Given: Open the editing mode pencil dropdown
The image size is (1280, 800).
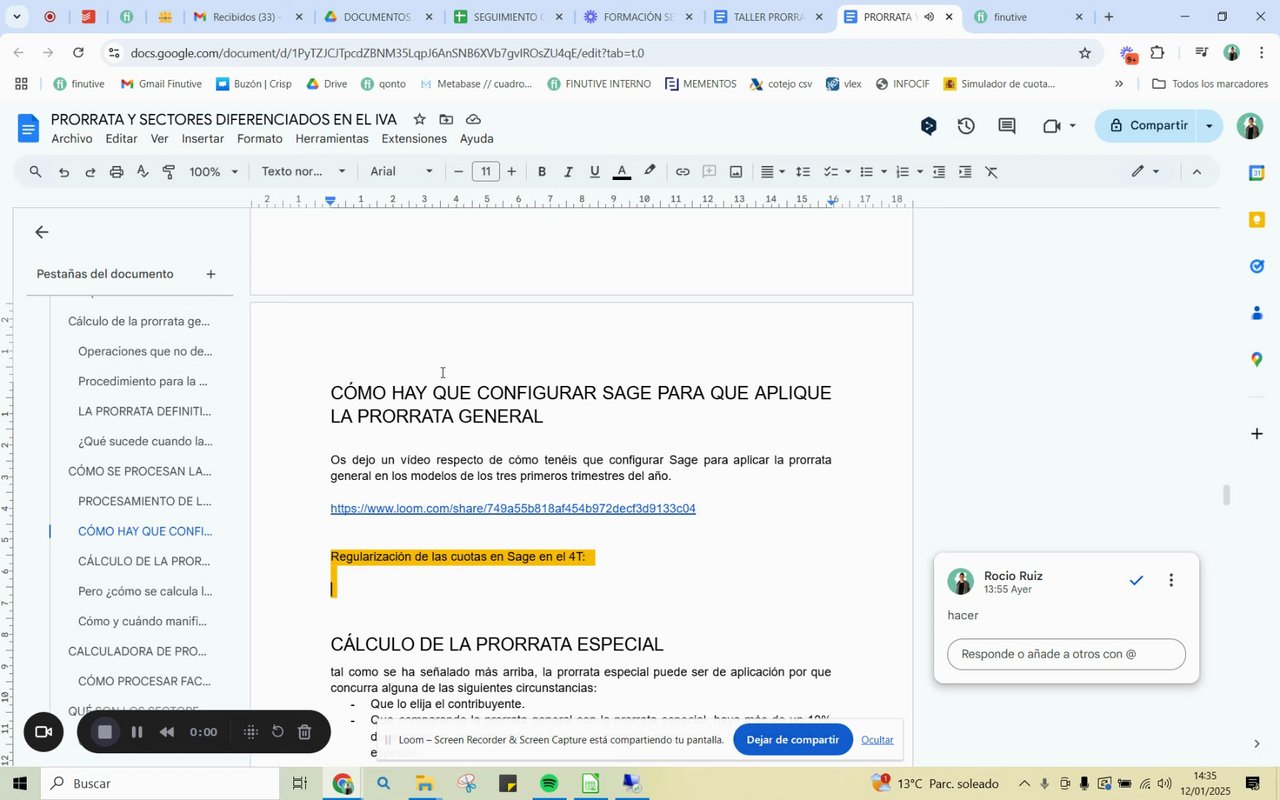Looking at the screenshot, I should pyautogui.click(x=1145, y=172).
